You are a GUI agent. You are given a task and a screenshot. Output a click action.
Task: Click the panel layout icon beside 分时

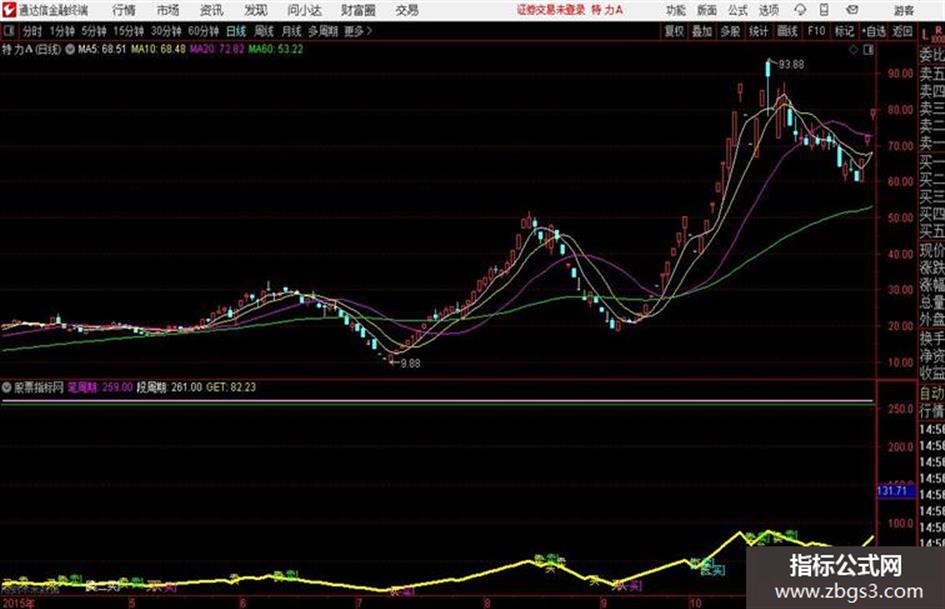coord(9,31)
